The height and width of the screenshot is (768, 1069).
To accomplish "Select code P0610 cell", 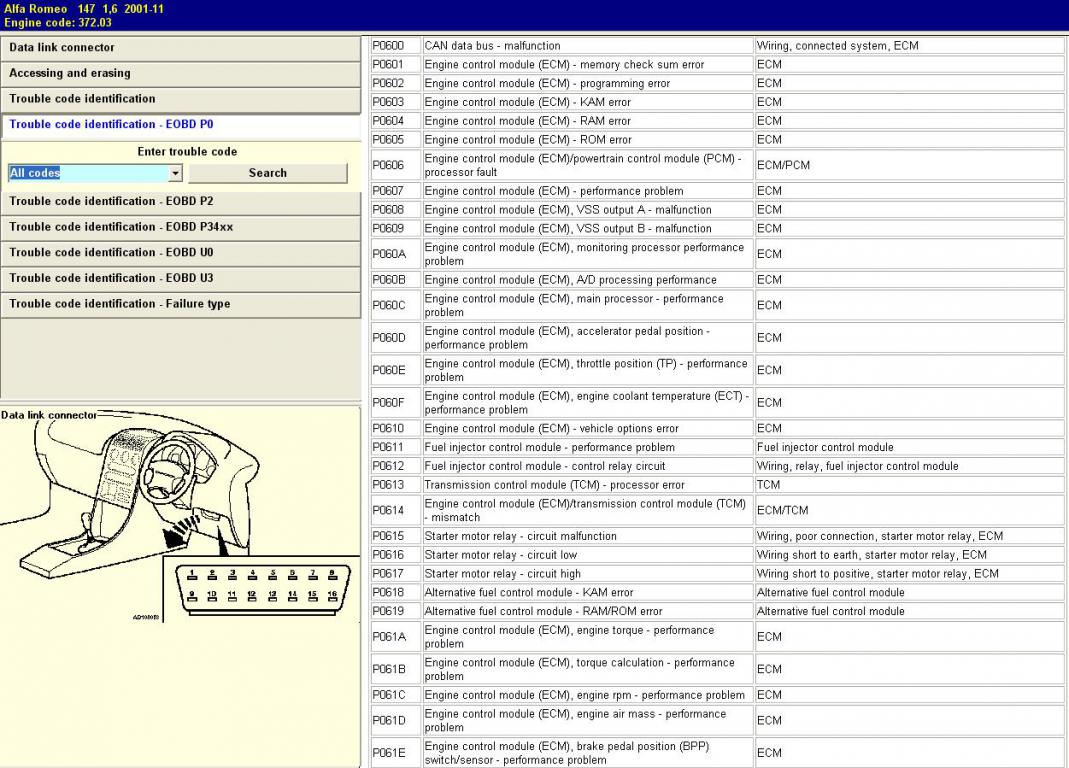I will [395, 428].
